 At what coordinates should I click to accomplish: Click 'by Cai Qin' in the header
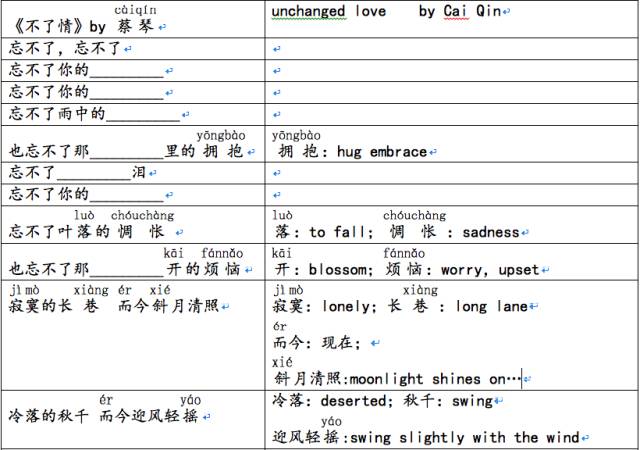coord(460,11)
